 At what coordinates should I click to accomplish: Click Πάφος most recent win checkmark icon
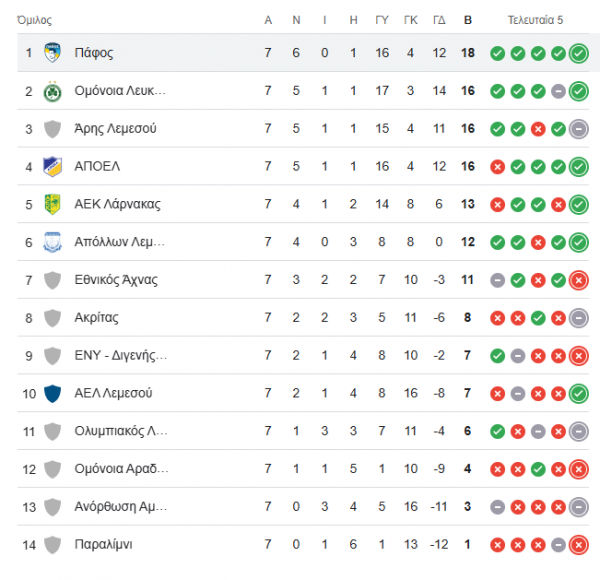pos(579,54)
